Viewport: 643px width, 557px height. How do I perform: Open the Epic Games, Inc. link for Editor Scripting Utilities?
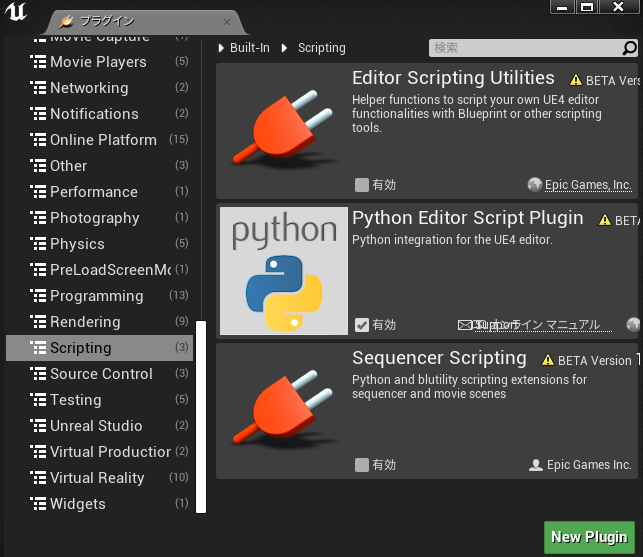(588, 185)
